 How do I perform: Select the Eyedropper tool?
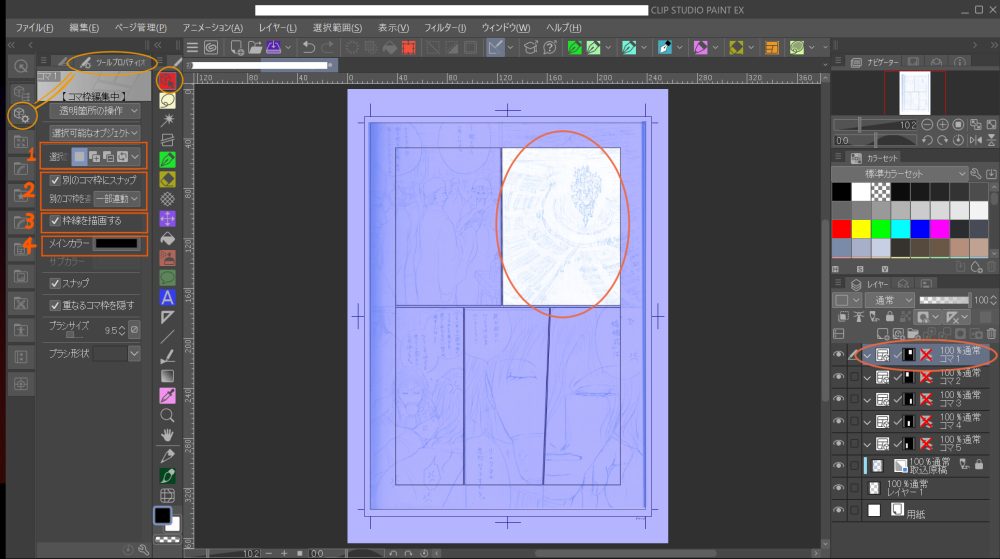tap(168, 394)
